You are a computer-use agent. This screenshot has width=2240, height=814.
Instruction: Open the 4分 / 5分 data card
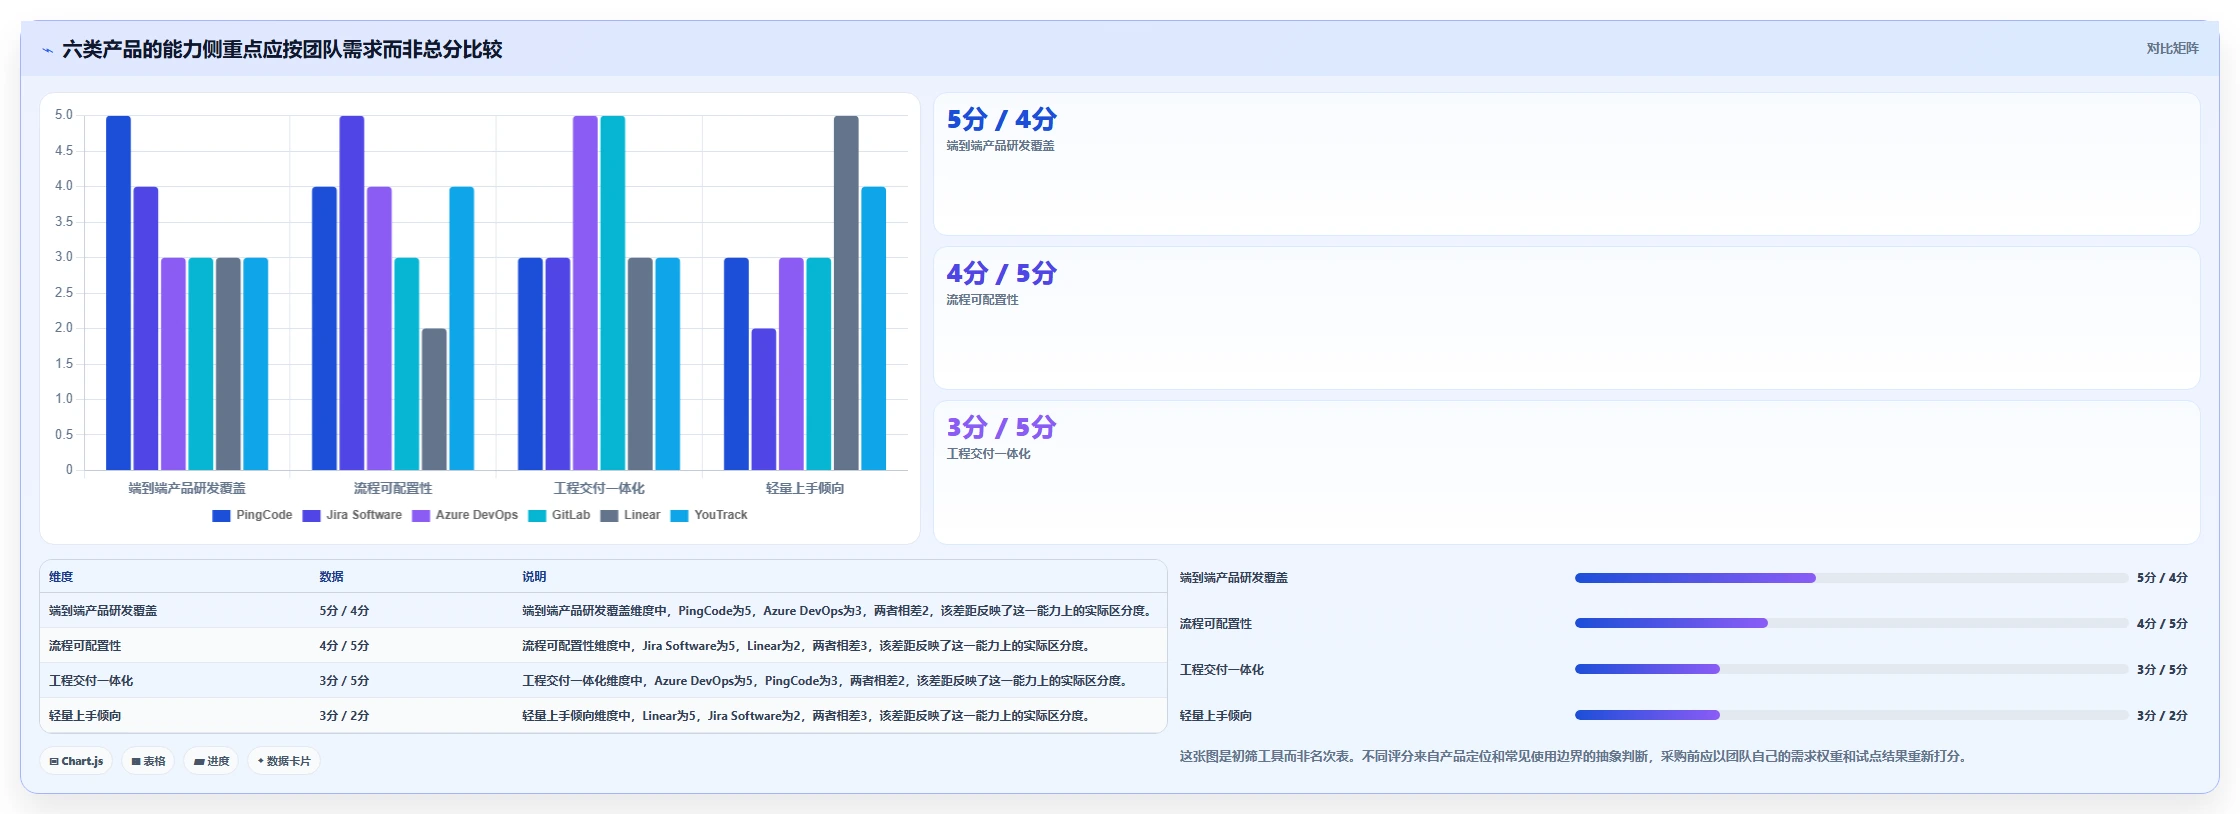(x=1566, y=318)
